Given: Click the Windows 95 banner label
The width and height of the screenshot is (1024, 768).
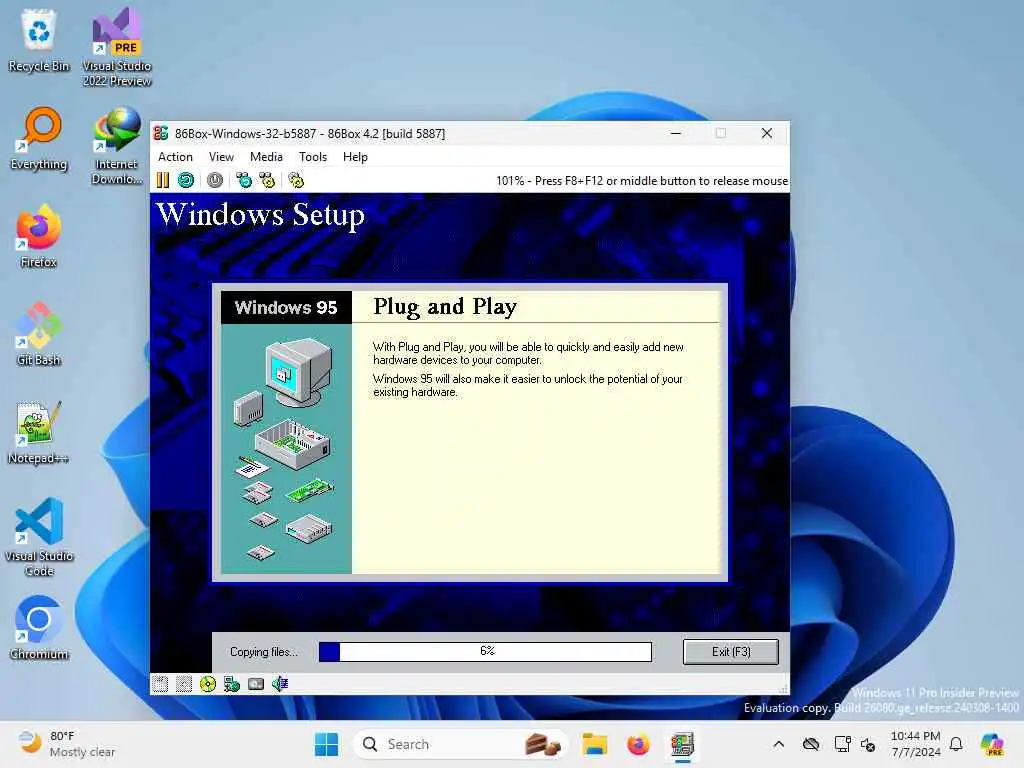Looking at the screenshot, I should click(286, 308).
